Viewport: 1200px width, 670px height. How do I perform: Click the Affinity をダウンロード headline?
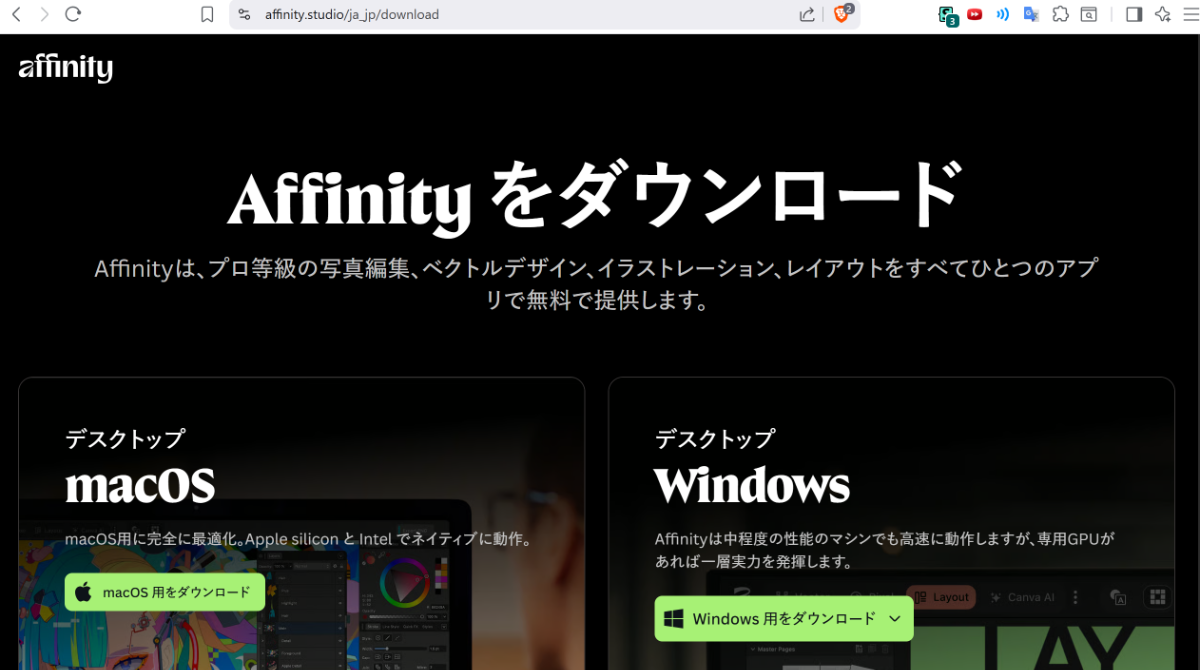(596, 196)
